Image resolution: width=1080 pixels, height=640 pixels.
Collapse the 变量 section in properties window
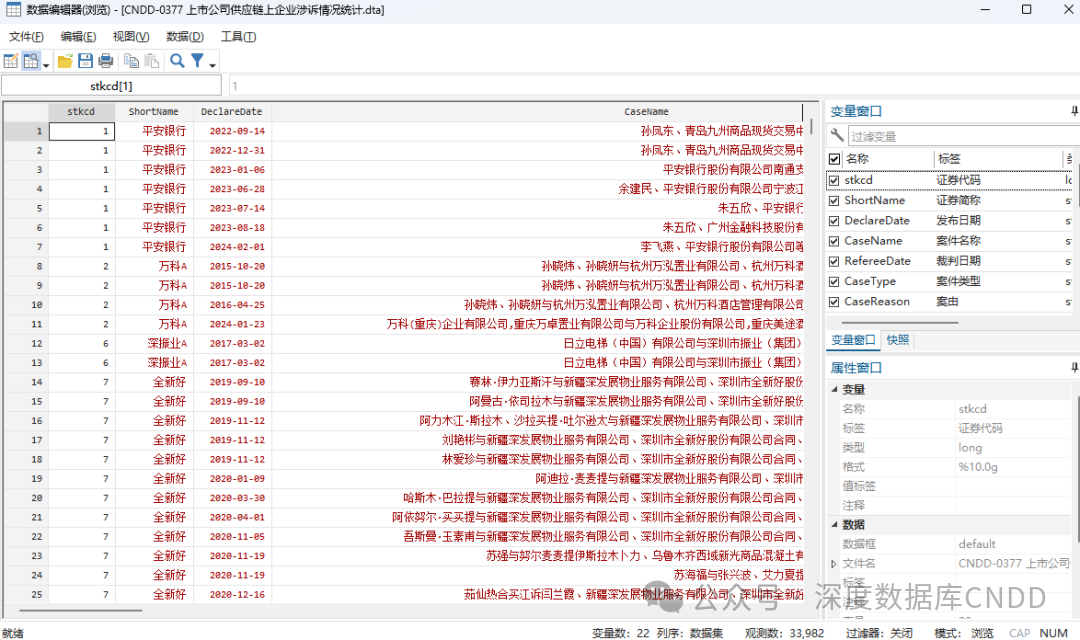click(834, 390)
